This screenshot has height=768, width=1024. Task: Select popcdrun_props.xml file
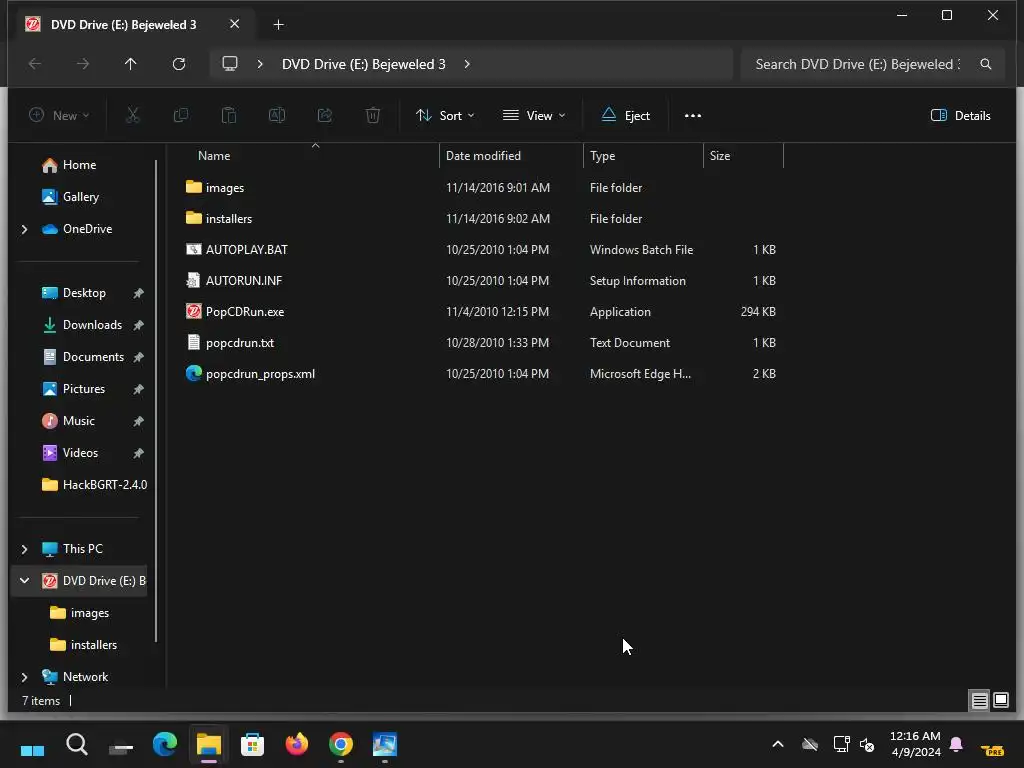[480, 374]
